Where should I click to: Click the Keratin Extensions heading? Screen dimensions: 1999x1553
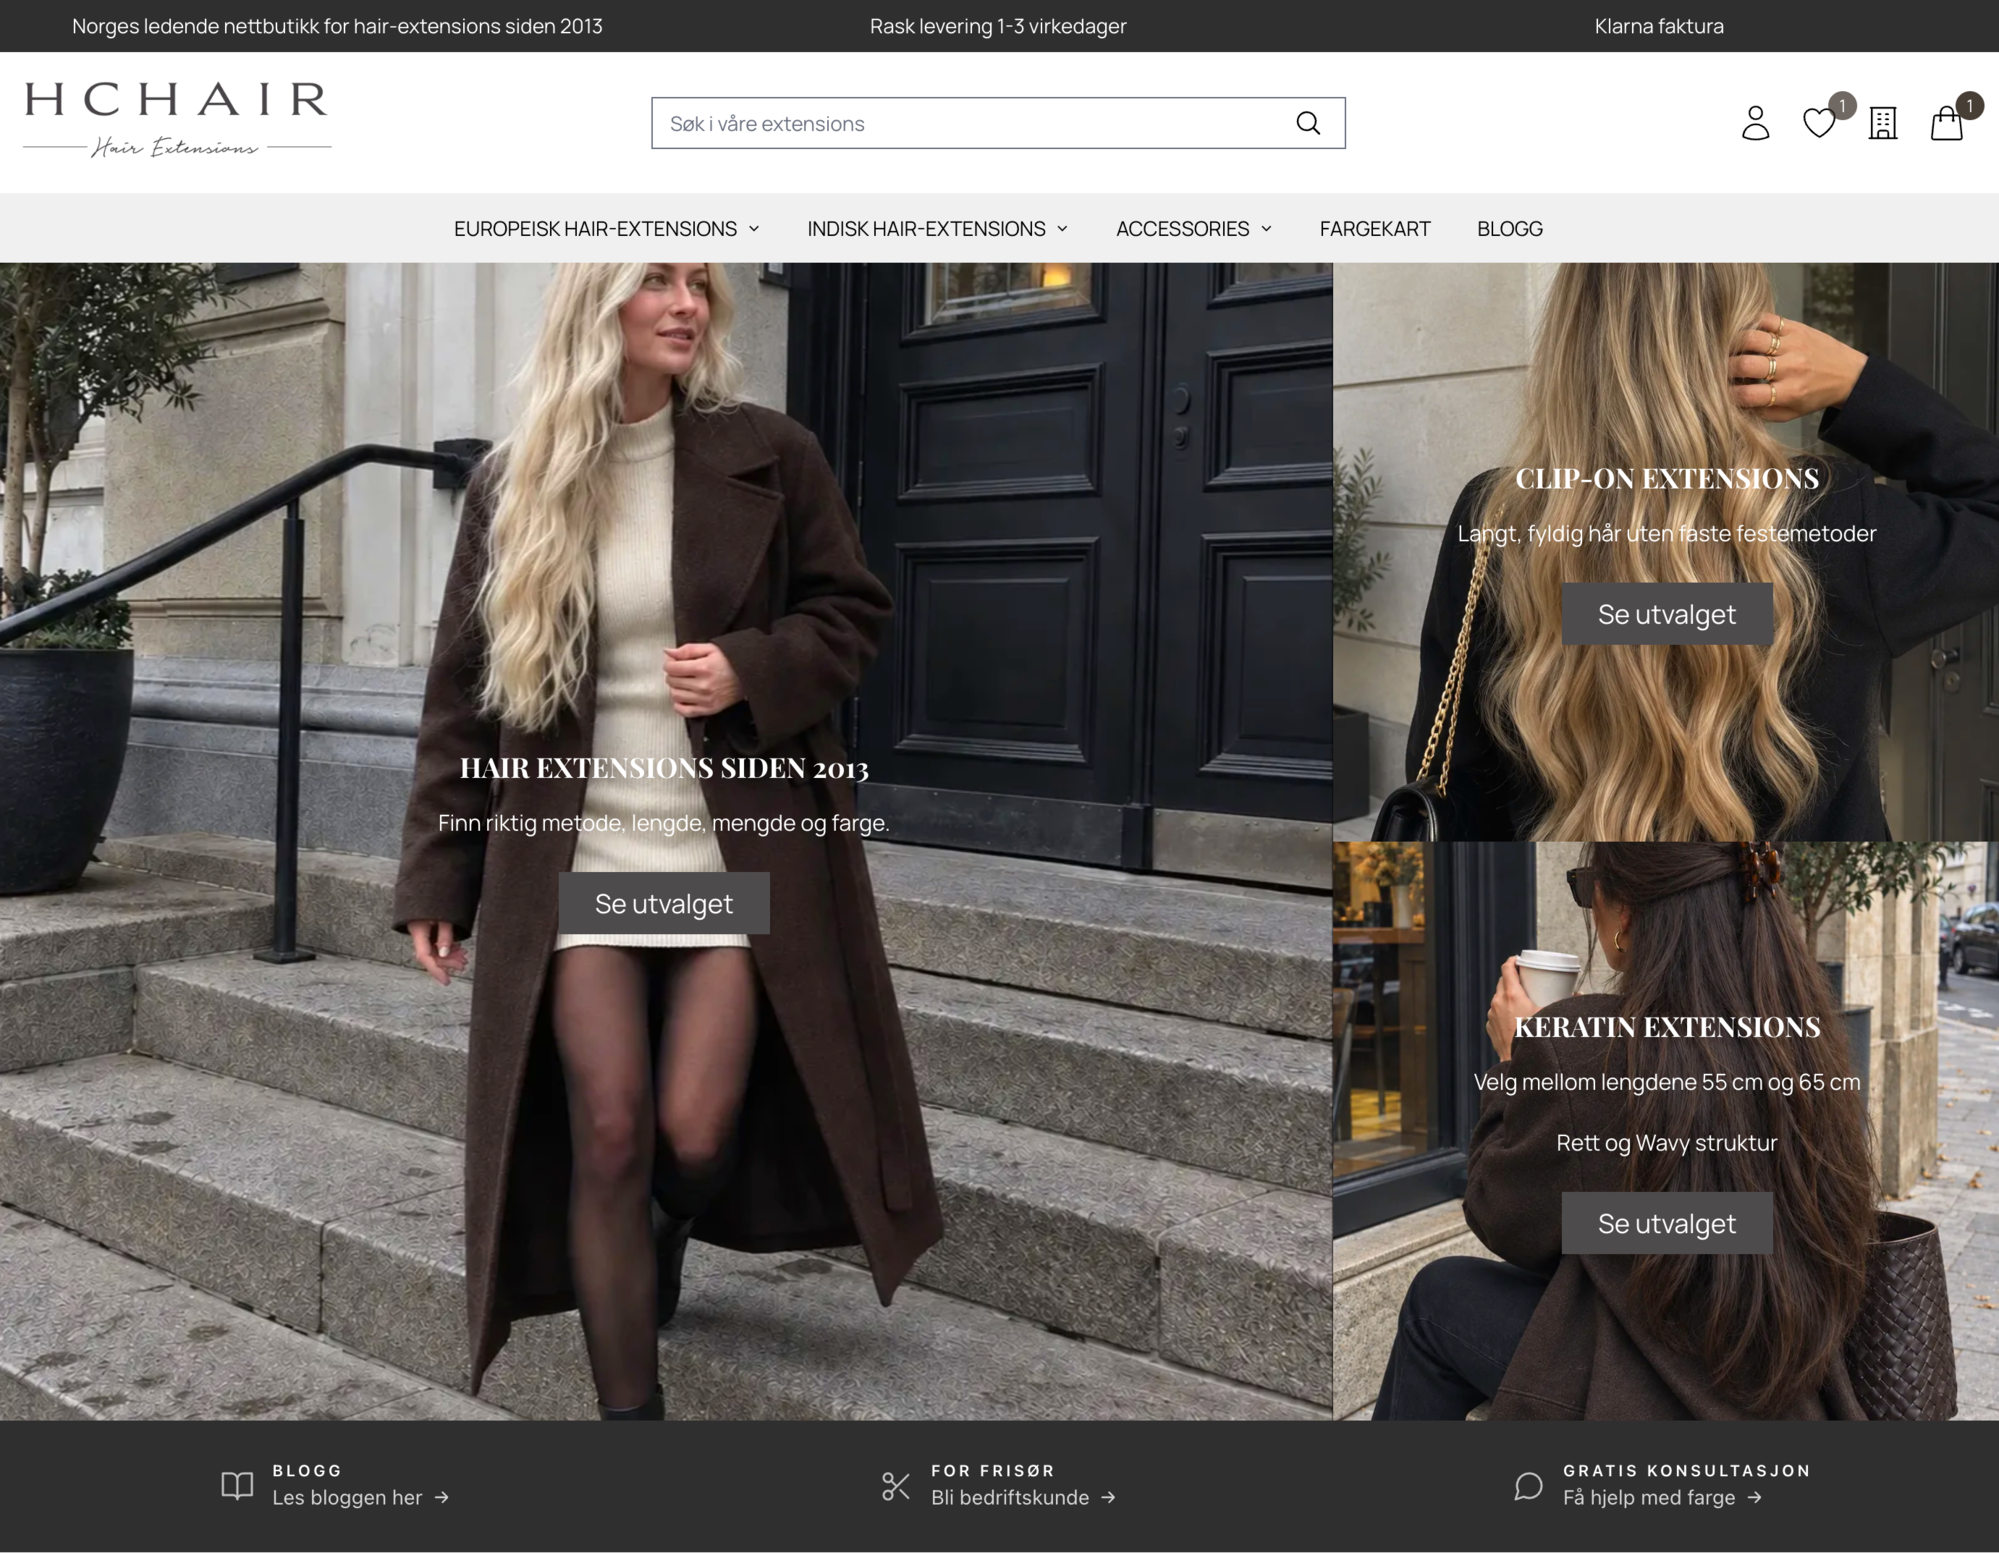pos(1667,1027)
